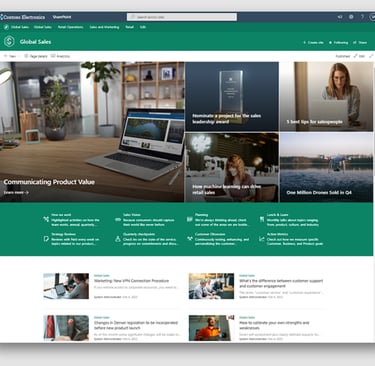The width and height of the screenshot is (375, 366).
Task: Click the Customer Obsession quick link icon
Action: click(190, 238)
